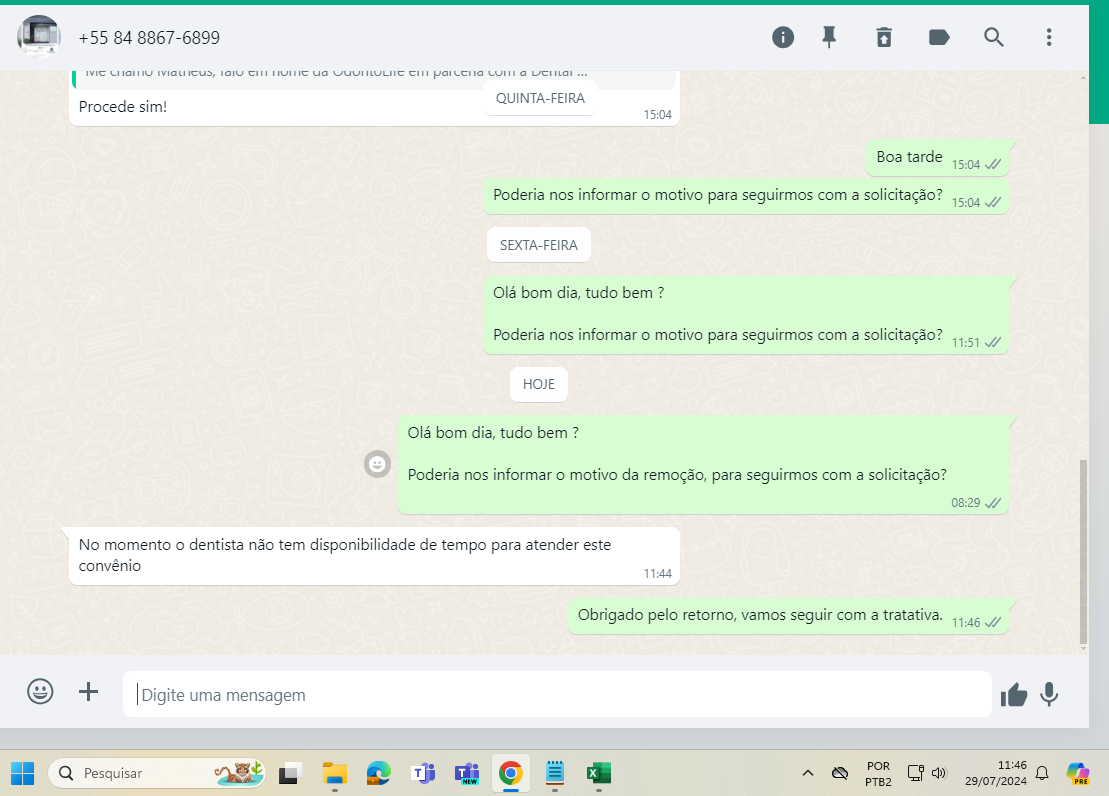
Task: Open contact profile picture thumbnail
Action: pos(38,37)
